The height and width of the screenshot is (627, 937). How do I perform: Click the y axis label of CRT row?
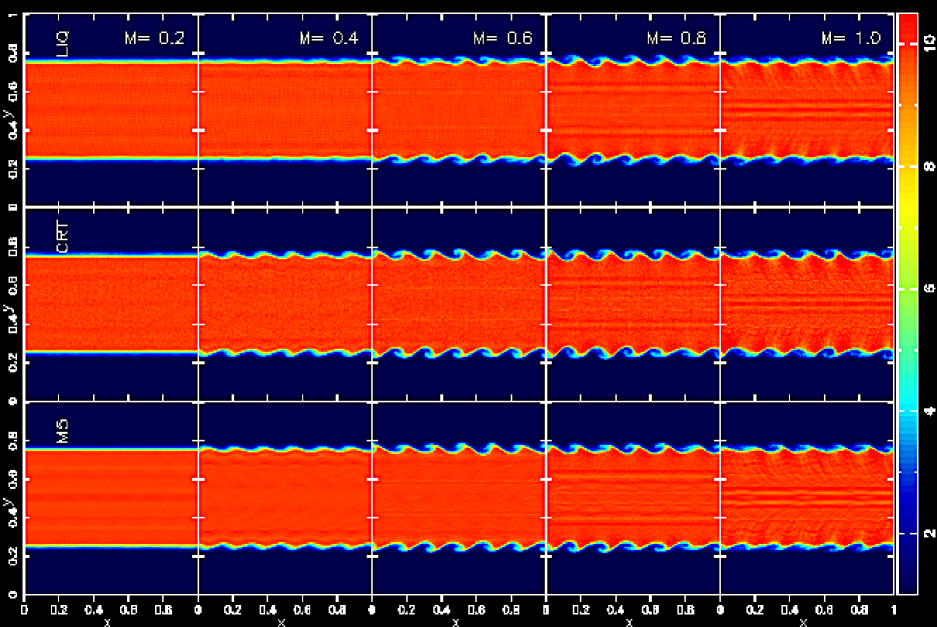point(7,308)
